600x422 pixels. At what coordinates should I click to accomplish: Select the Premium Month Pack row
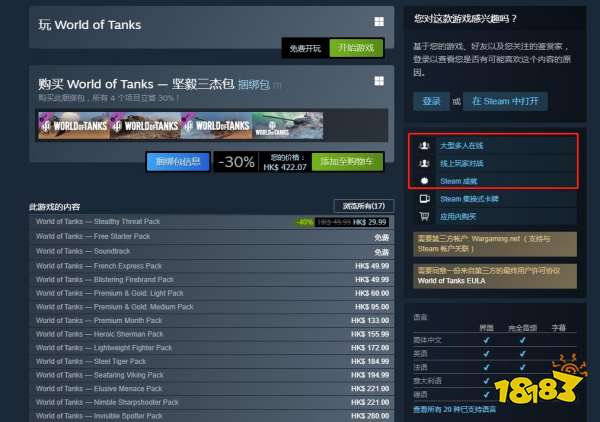point(212,320)
